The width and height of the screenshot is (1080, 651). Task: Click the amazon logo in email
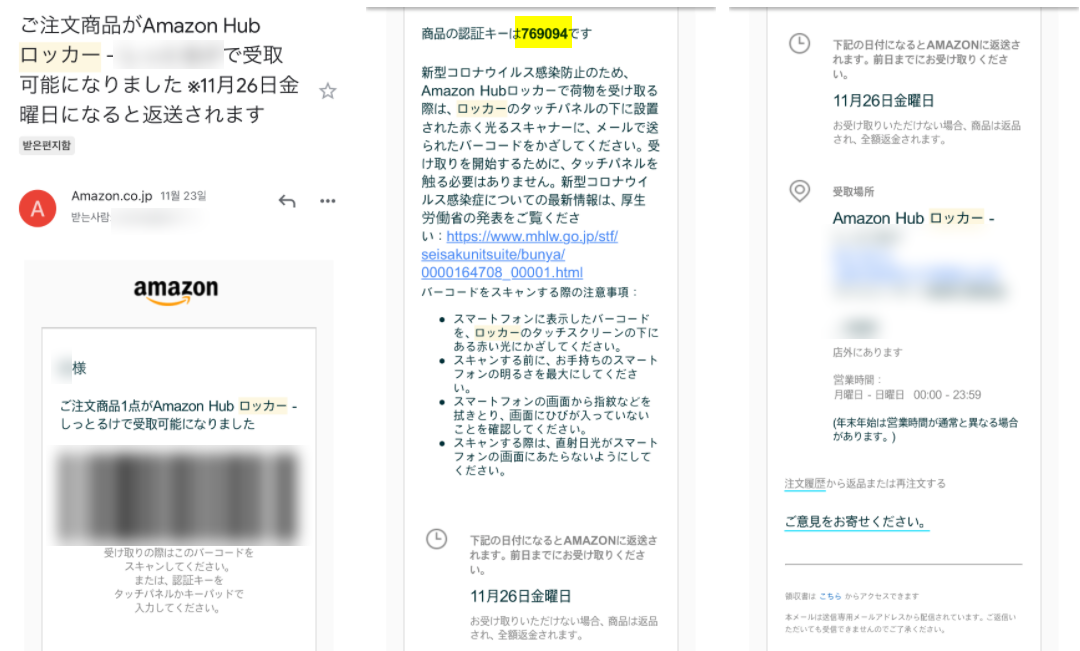[x=176, y=291]
